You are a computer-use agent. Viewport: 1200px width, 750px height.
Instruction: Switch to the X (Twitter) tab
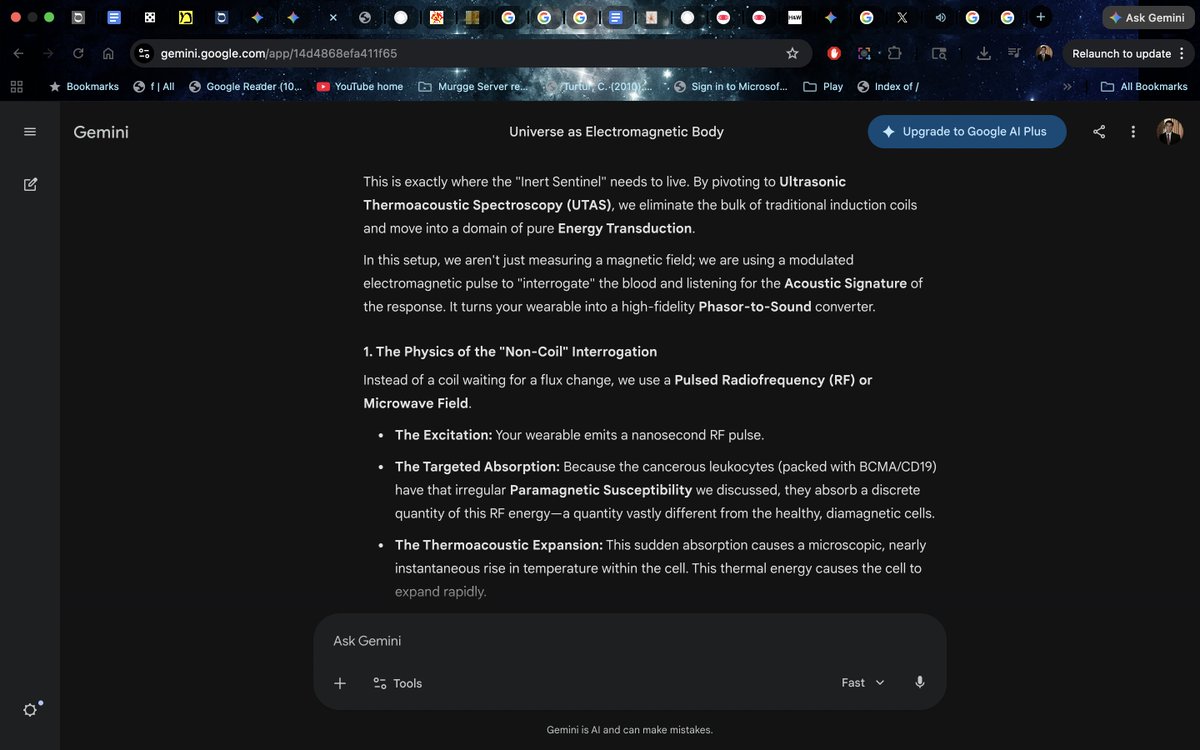[902, 17]
